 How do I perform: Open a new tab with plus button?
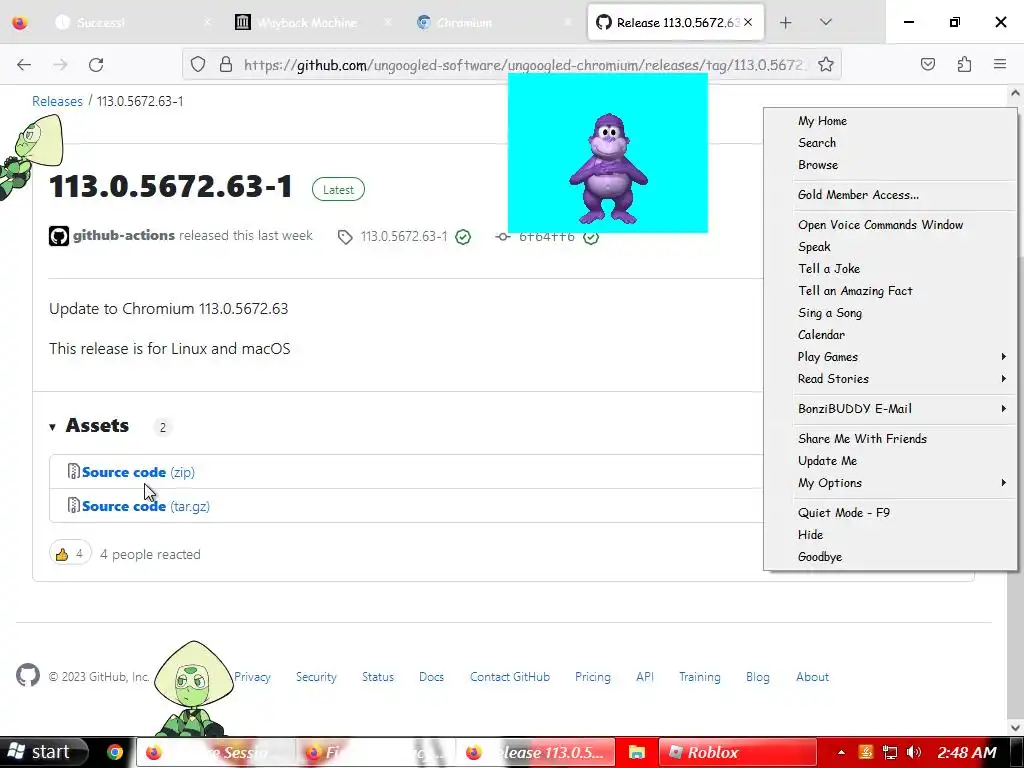tap(786, 23)
